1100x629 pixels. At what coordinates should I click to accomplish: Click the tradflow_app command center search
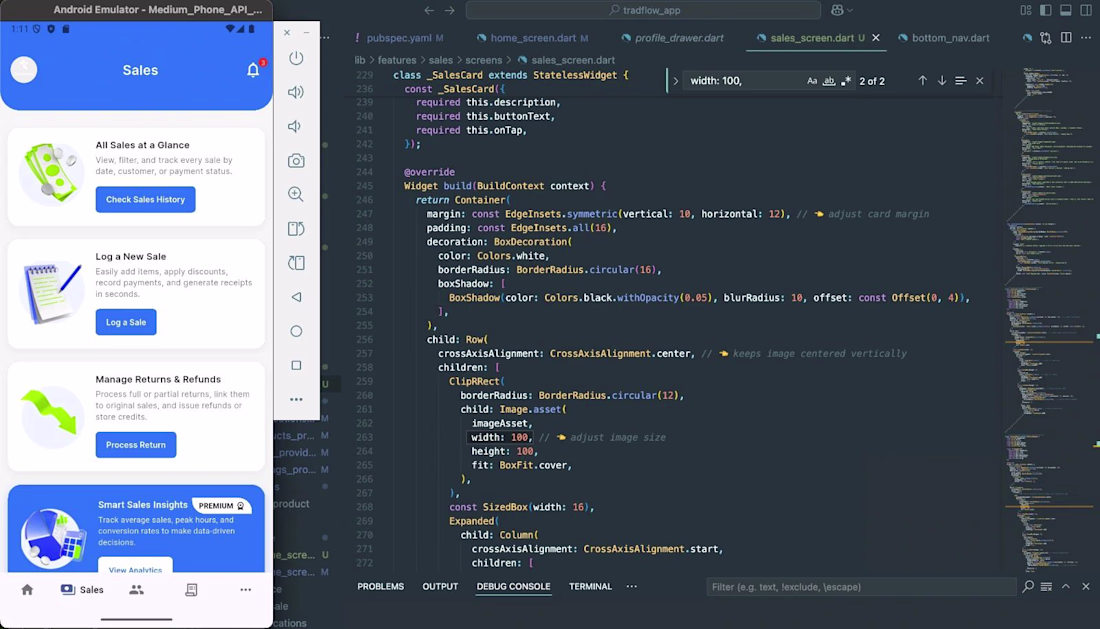[643, 10]
